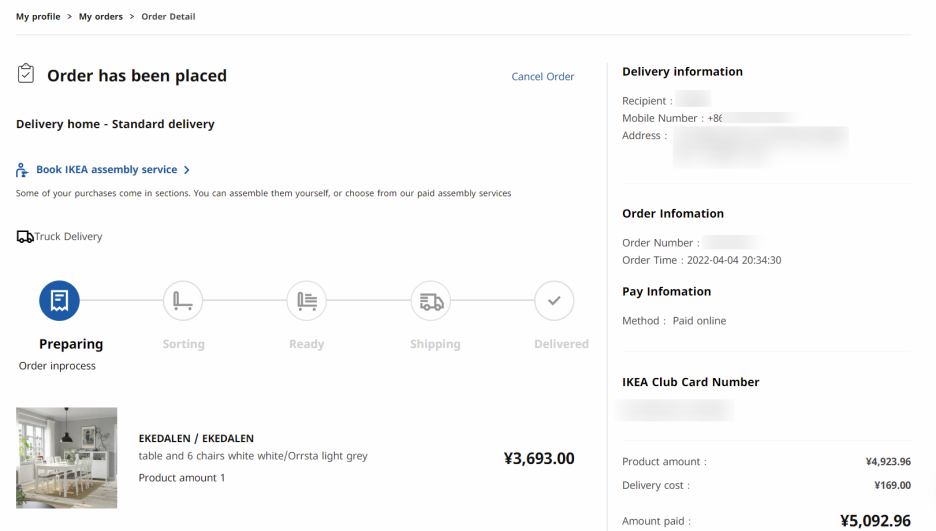Select the Sorting step icon
Screen dimensions: 936x531
tap(183, 301)
